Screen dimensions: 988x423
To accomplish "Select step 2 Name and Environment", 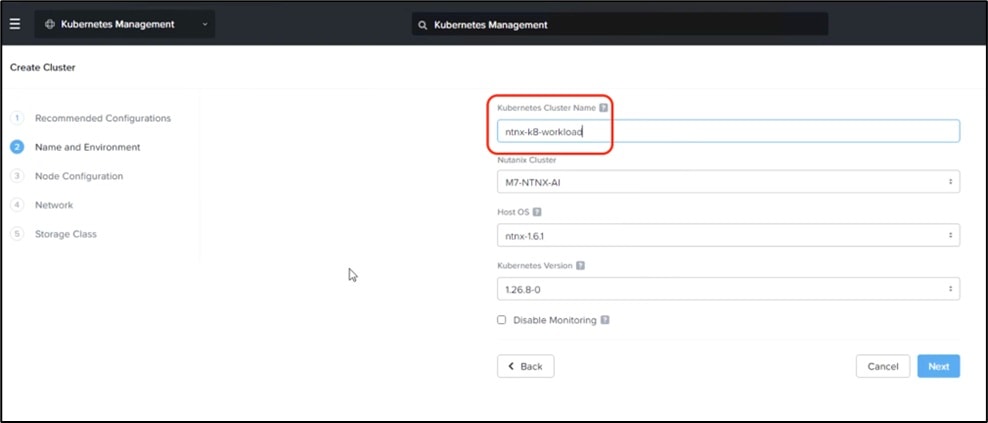I will click(x=88, y=148).
